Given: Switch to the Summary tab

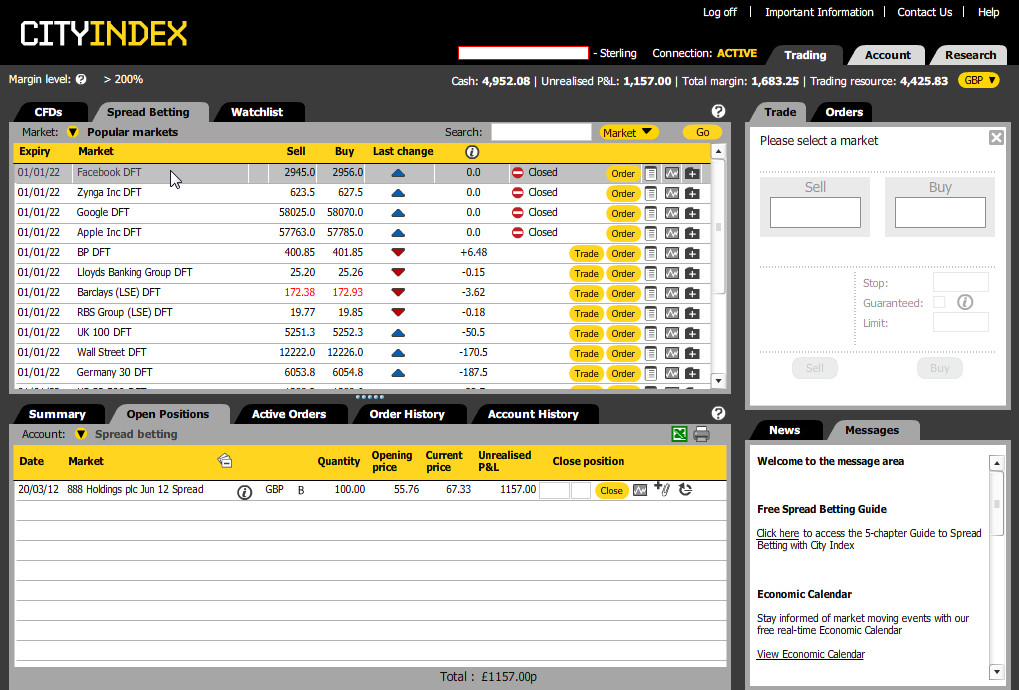Looking at the screenshot, I should pyautogui.click(x=57, y=415).
